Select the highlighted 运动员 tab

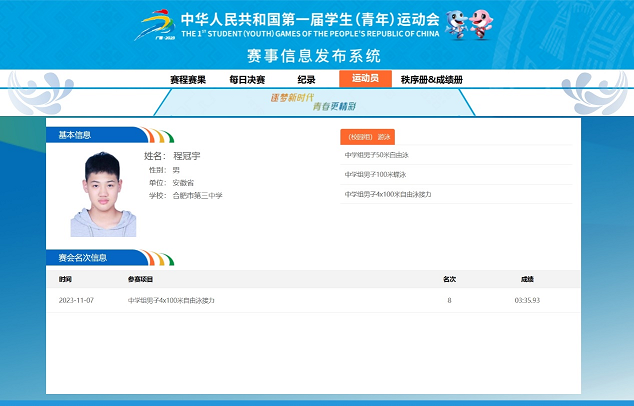[x=365, y=78]
